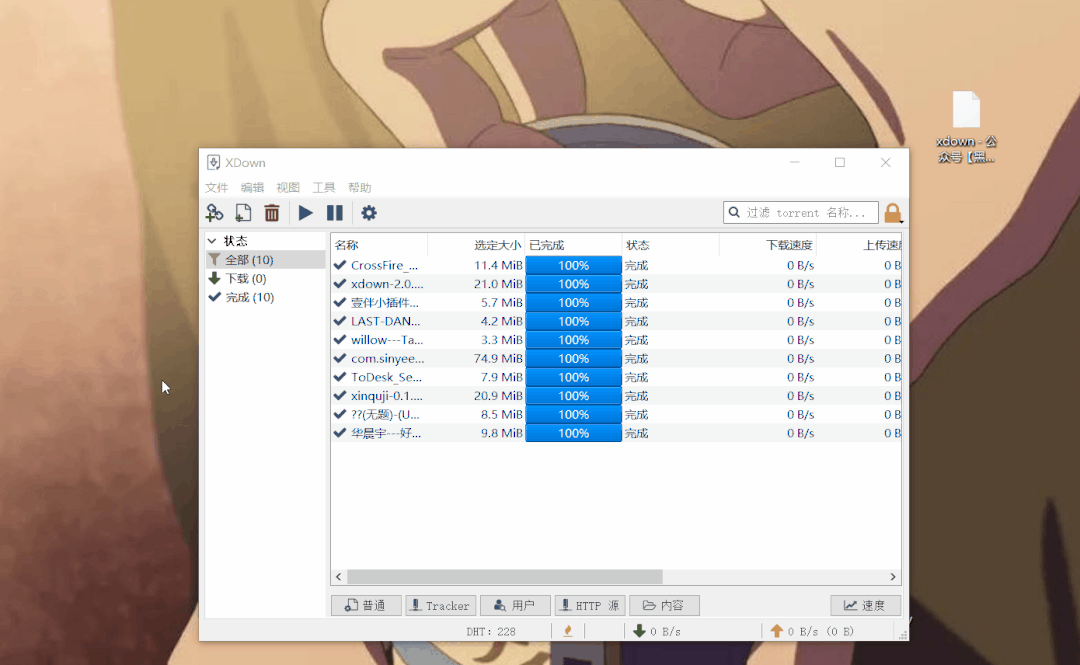Sort by 名称 column header
The image size is (1080, 665).
pos(380,245)
